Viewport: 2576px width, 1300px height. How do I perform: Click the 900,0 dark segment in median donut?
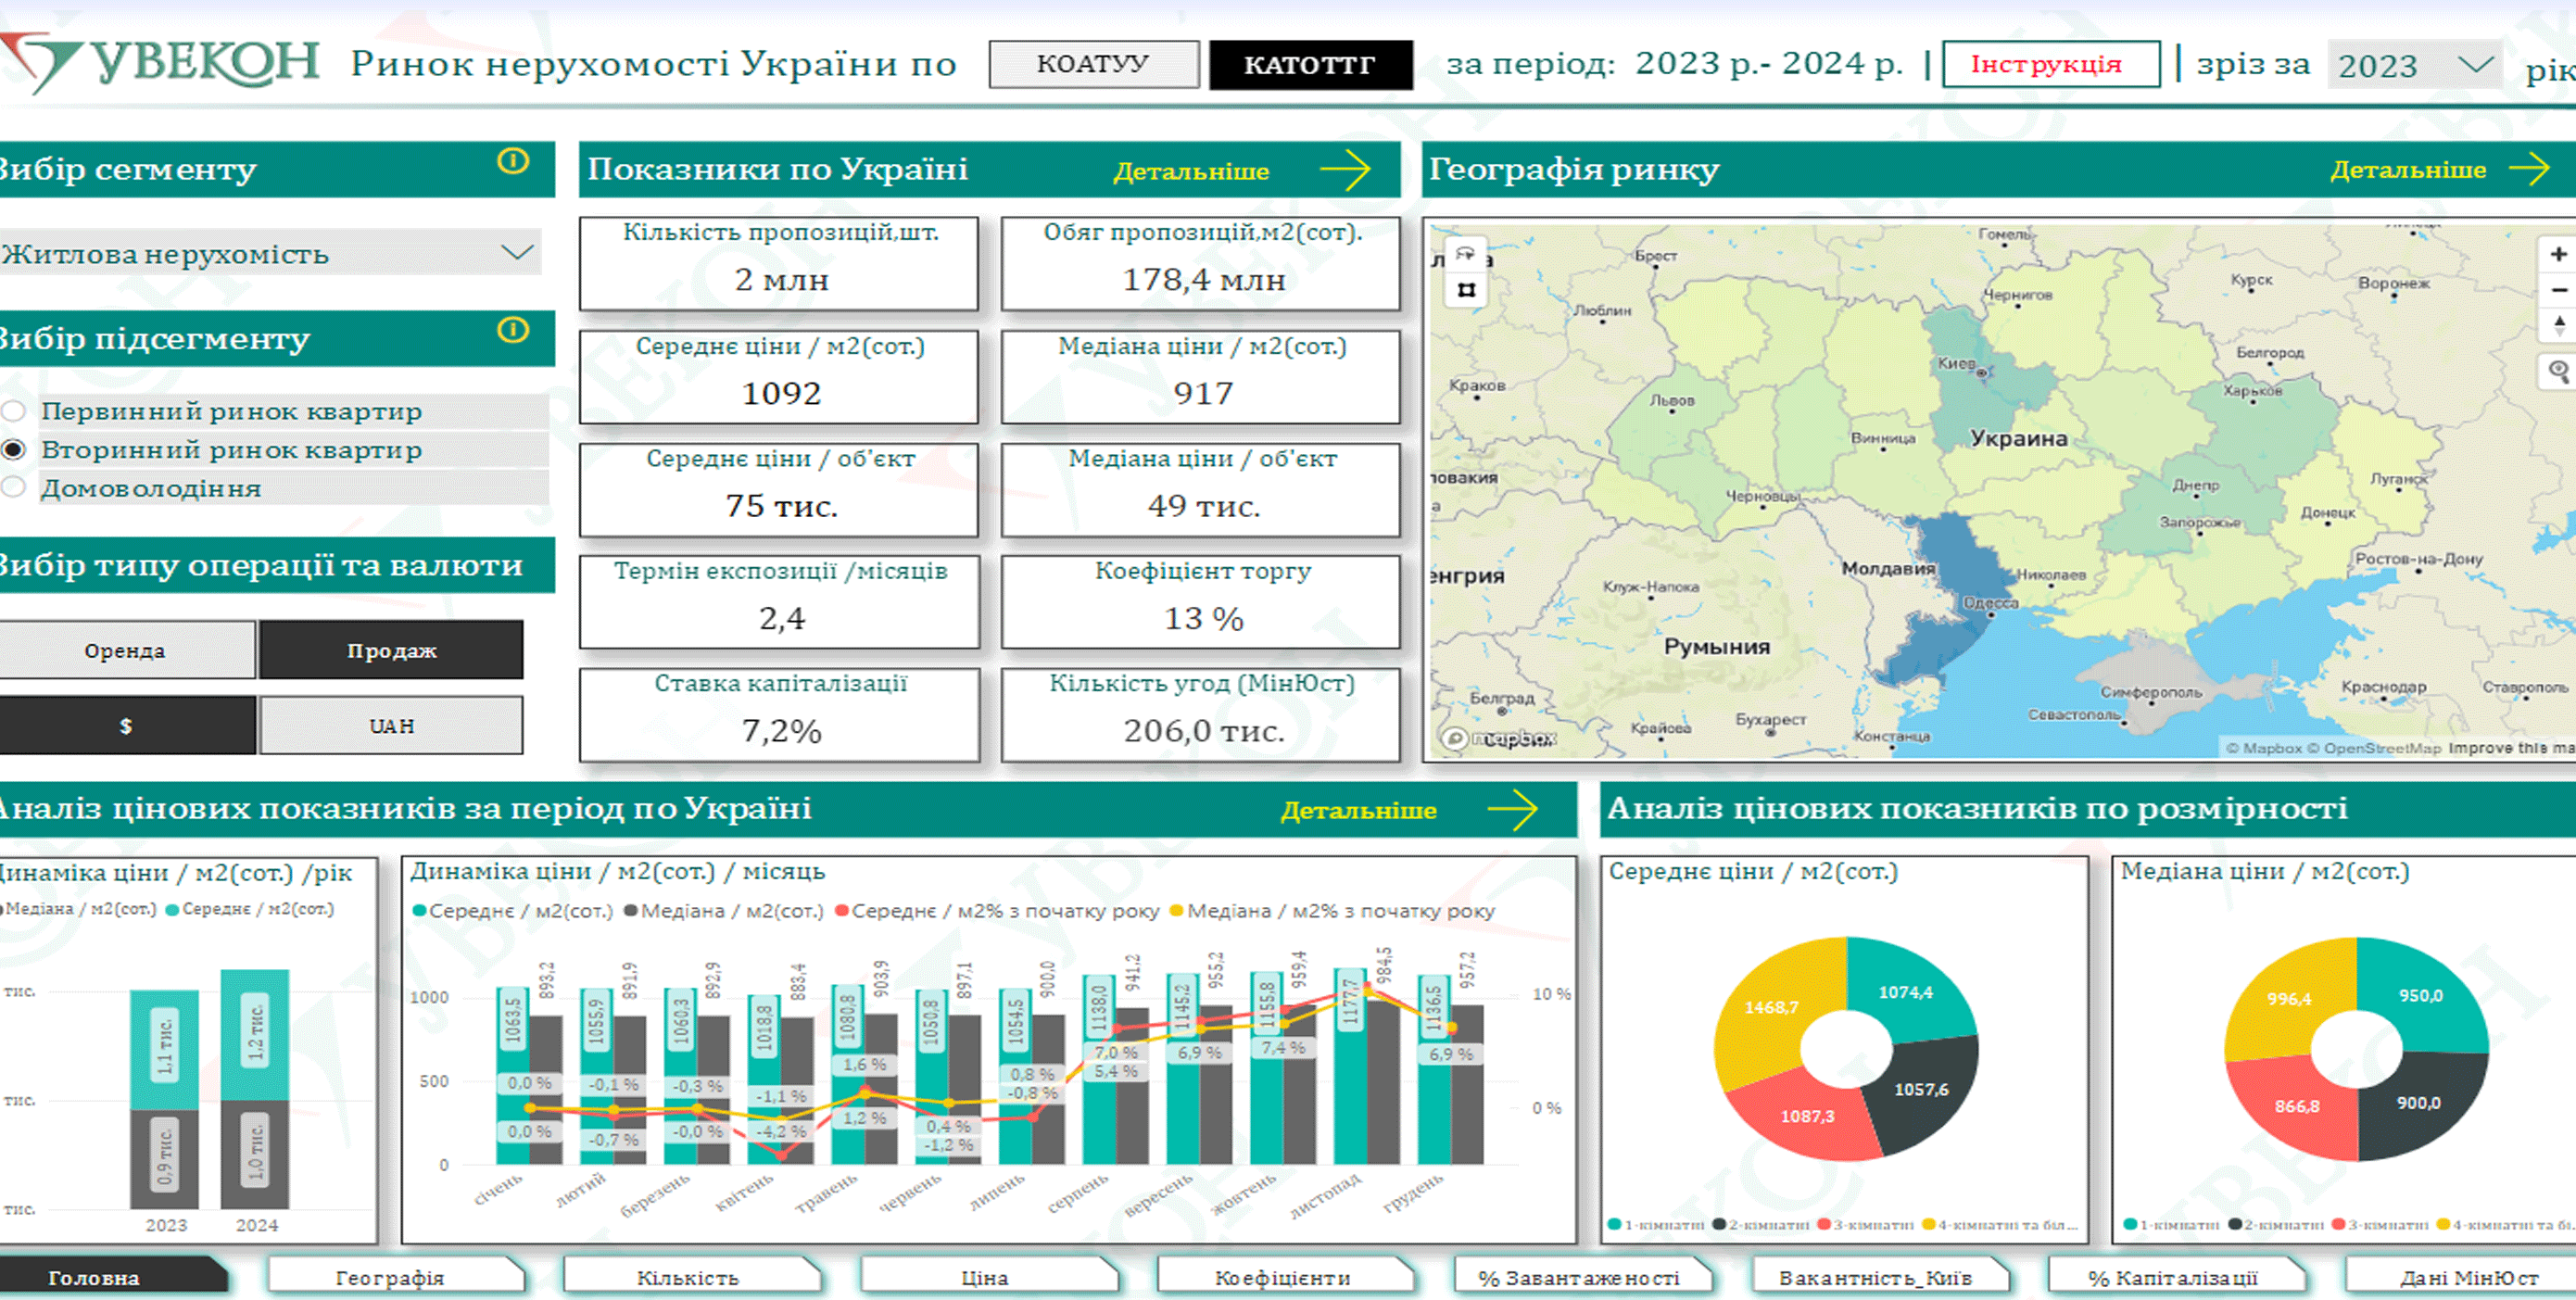pyautogui.click(x=2419, y=1103)
